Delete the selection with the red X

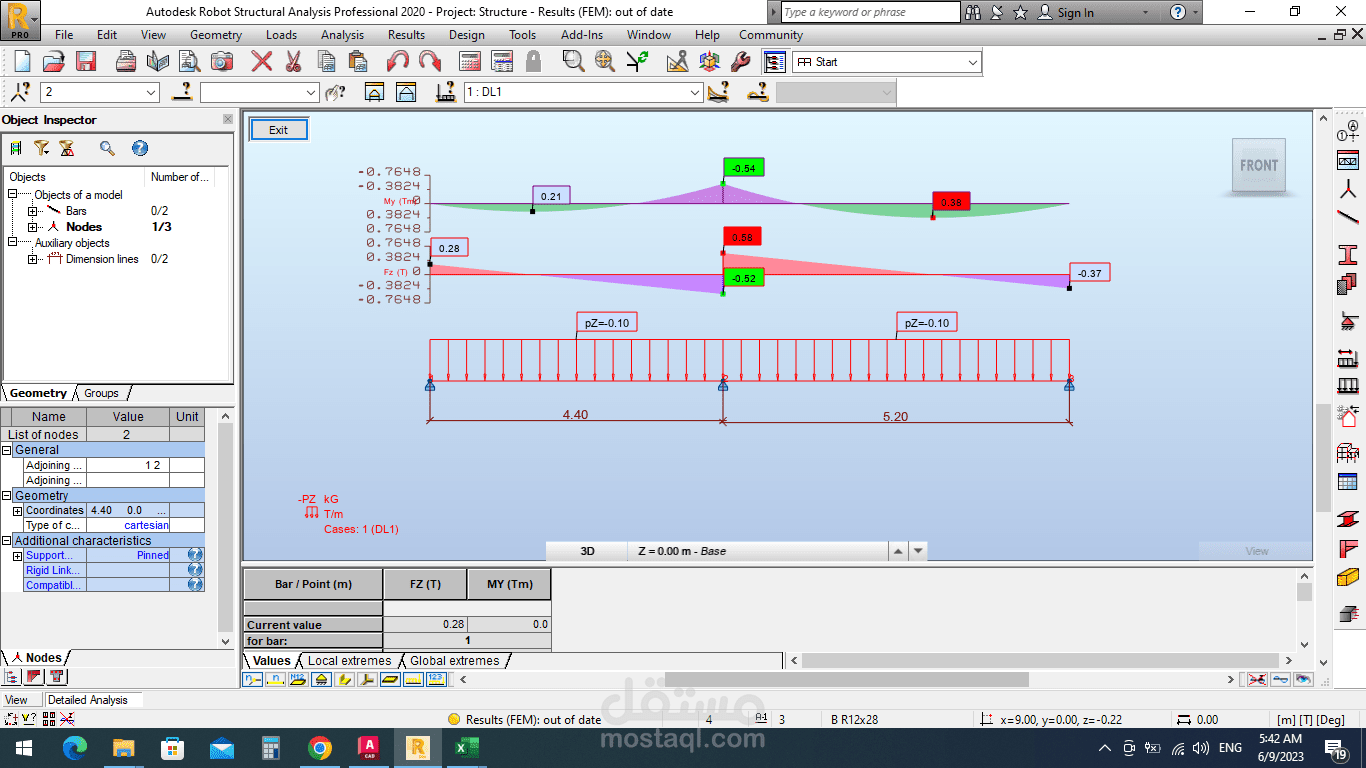click(262, 61)
